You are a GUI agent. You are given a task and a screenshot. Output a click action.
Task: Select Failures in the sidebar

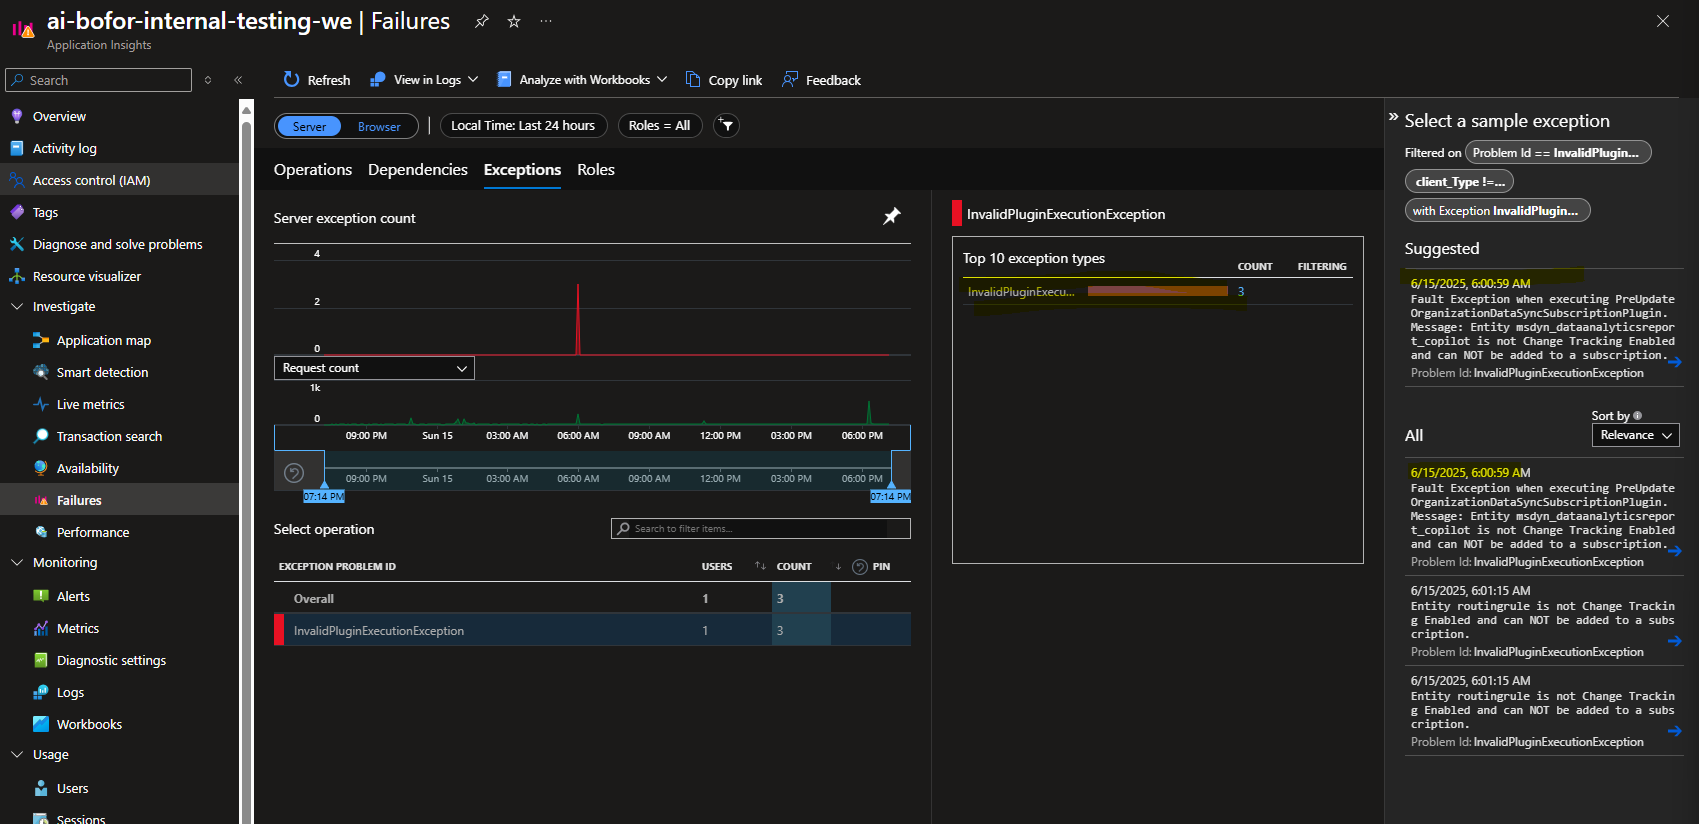click(79, 500)
